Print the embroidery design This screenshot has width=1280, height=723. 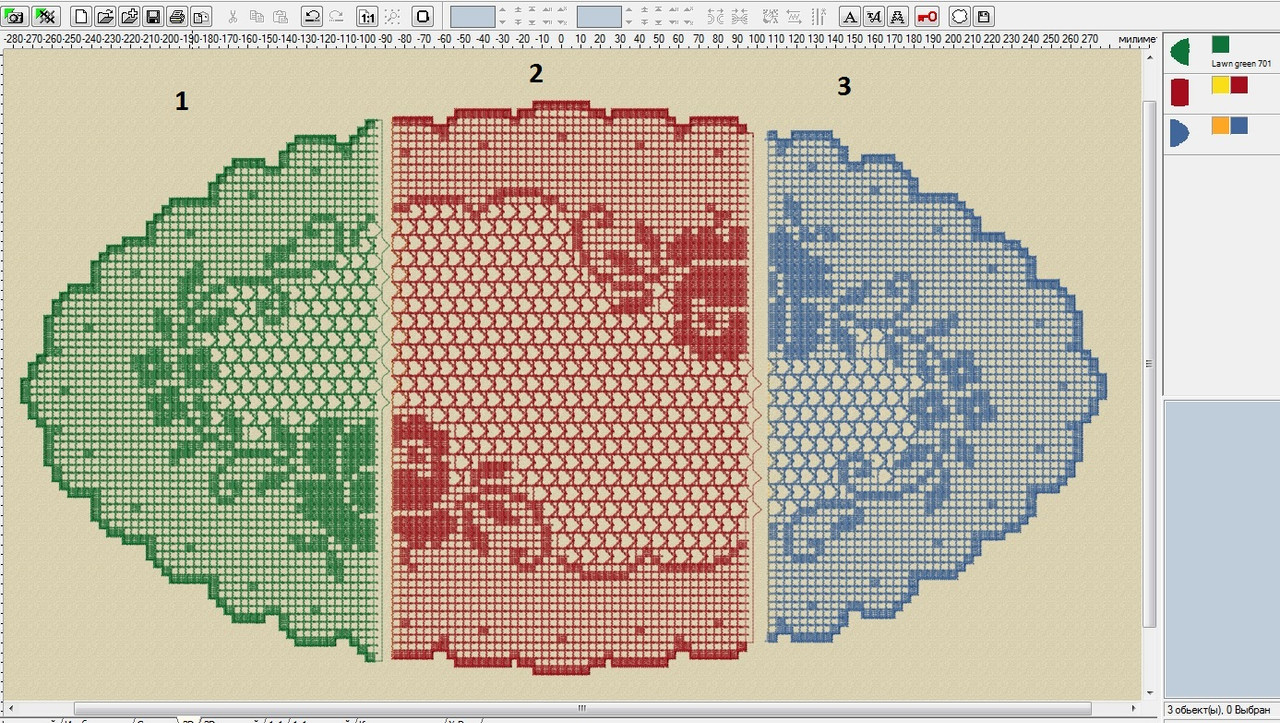177,16
